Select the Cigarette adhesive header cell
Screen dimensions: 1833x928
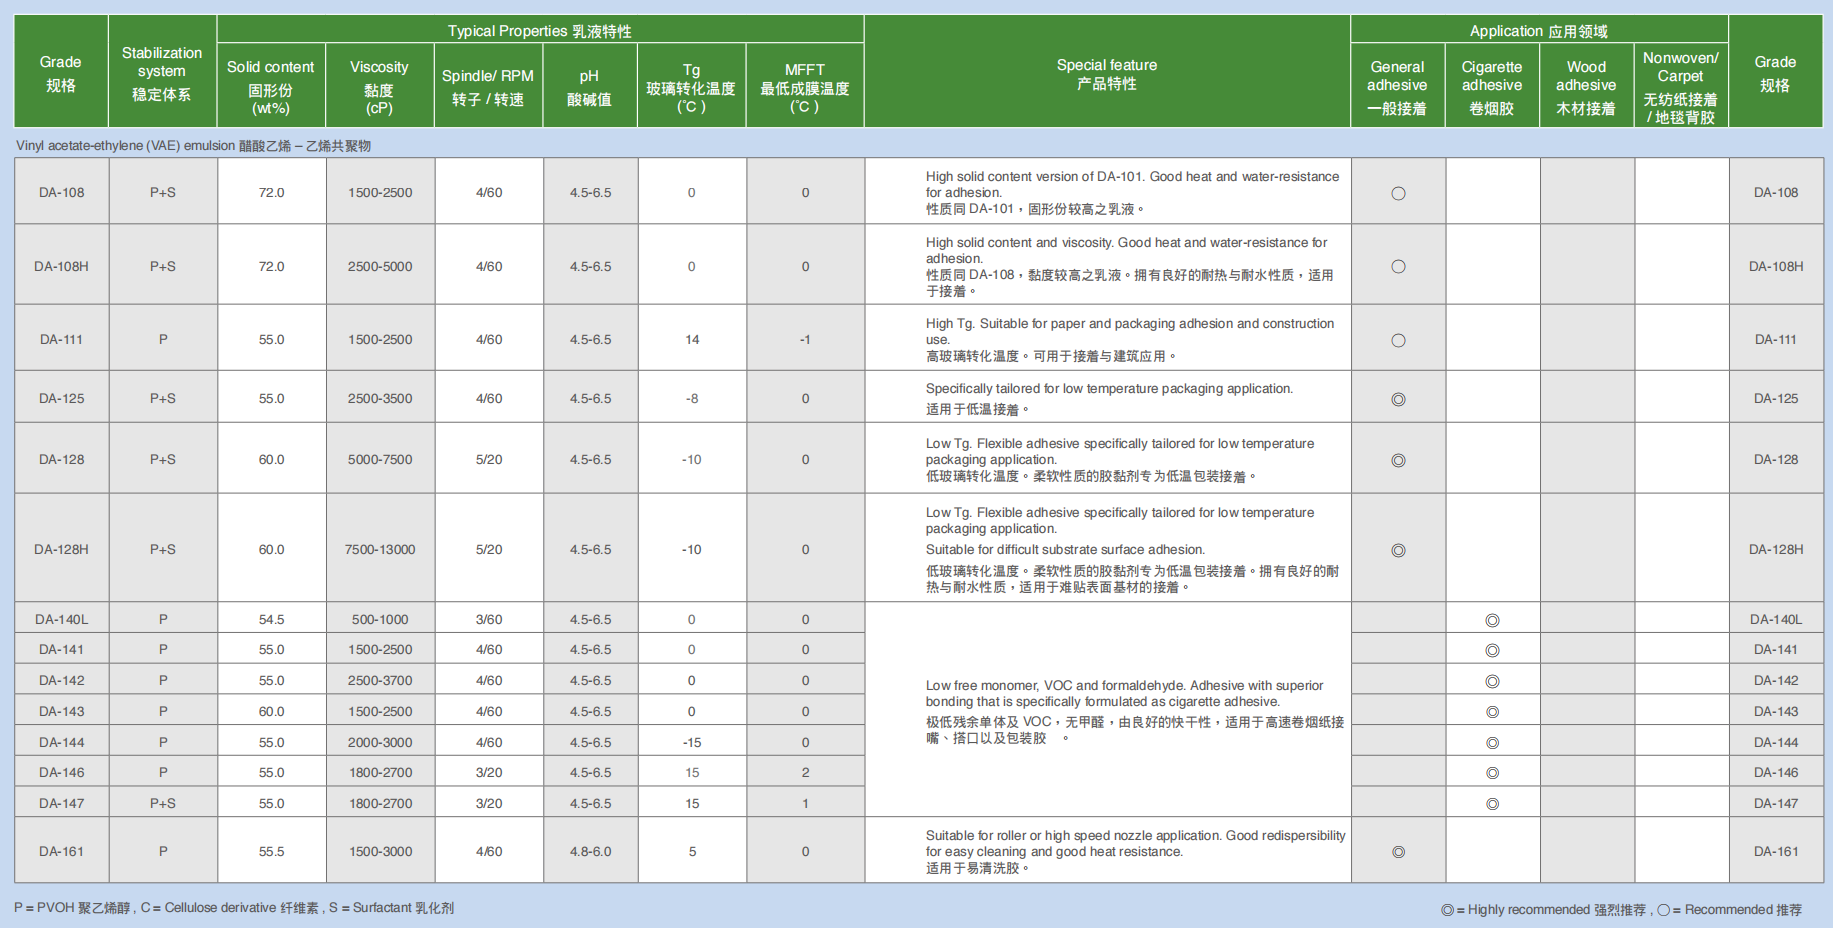1491,86
